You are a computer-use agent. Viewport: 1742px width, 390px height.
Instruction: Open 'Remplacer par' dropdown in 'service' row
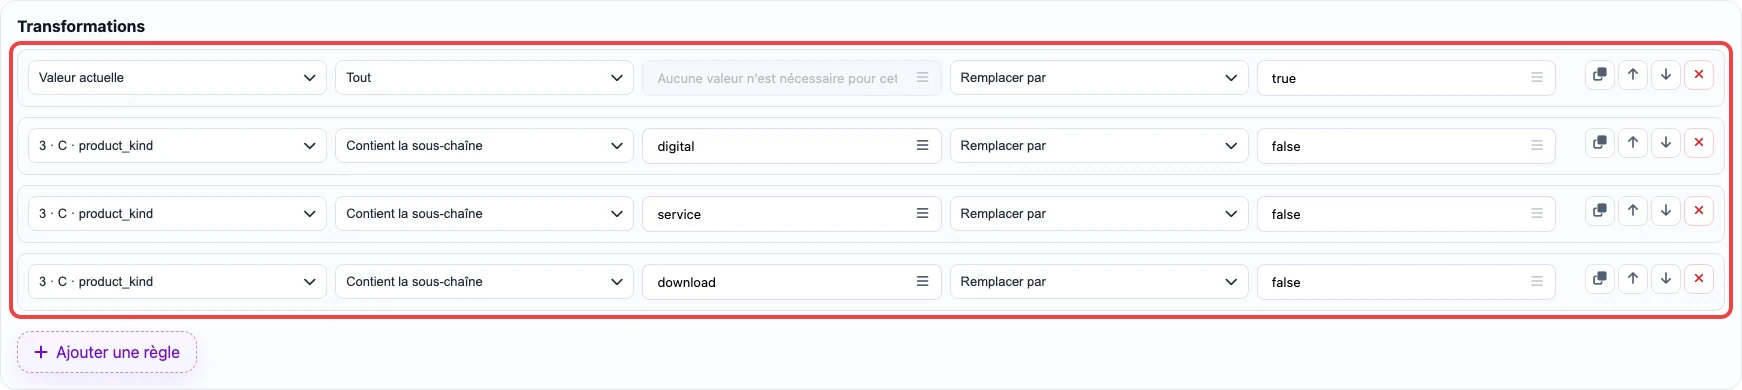click(1099, 214)
